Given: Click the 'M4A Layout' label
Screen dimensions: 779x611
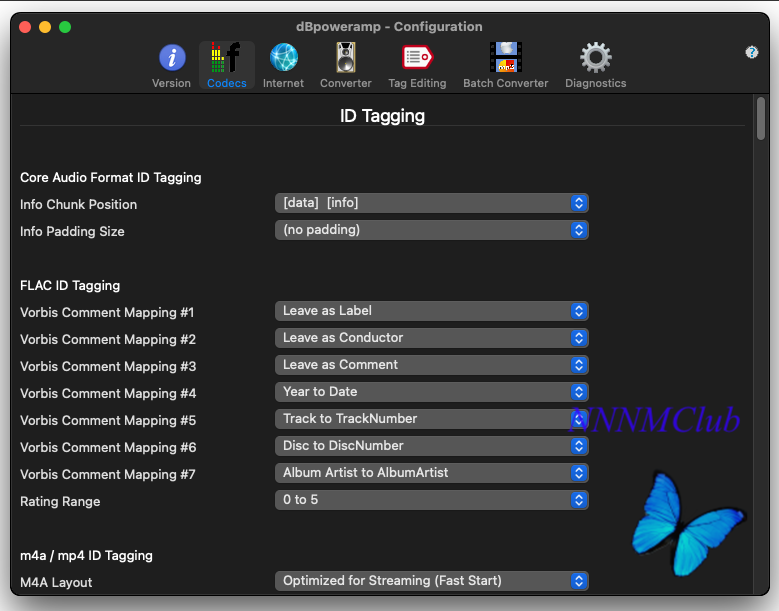Looking at the screenshot, I should pyautogui.click(x=56, y=583).
